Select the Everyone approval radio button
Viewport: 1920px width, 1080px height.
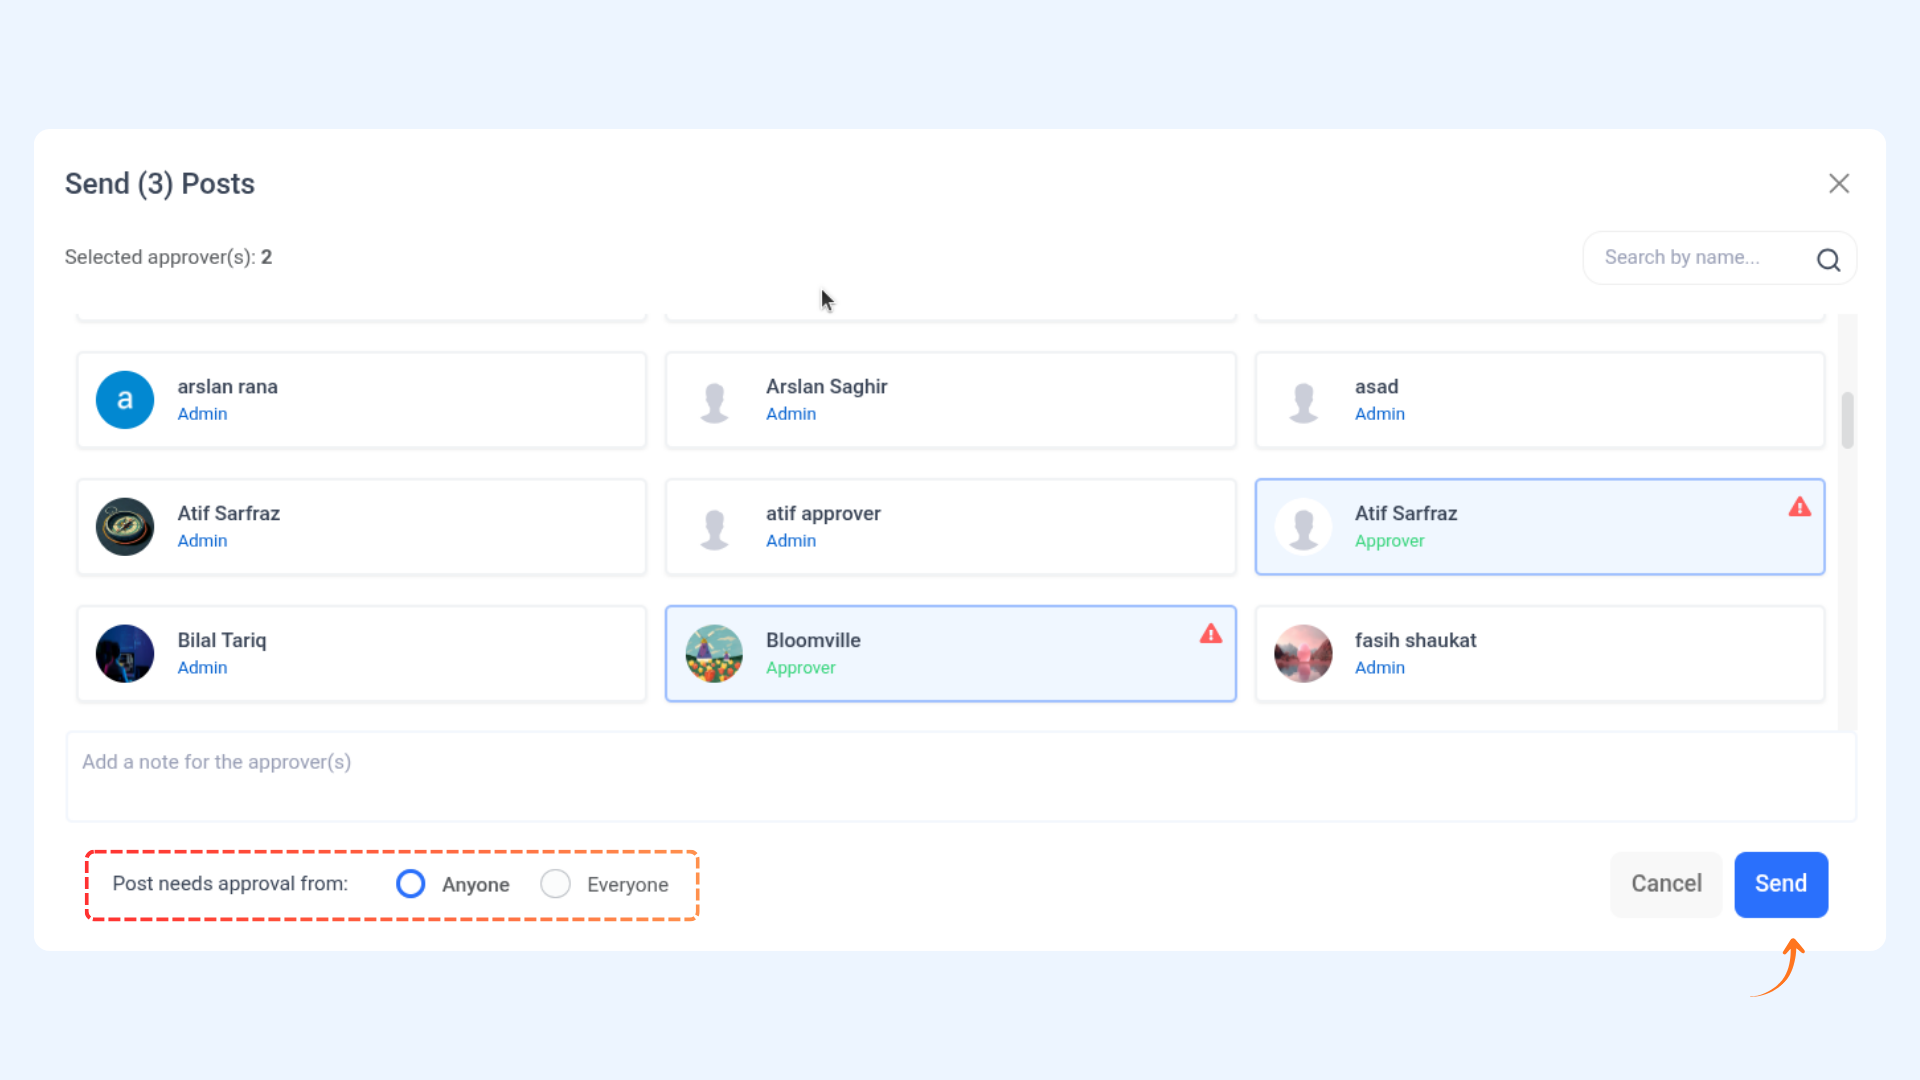555,884
